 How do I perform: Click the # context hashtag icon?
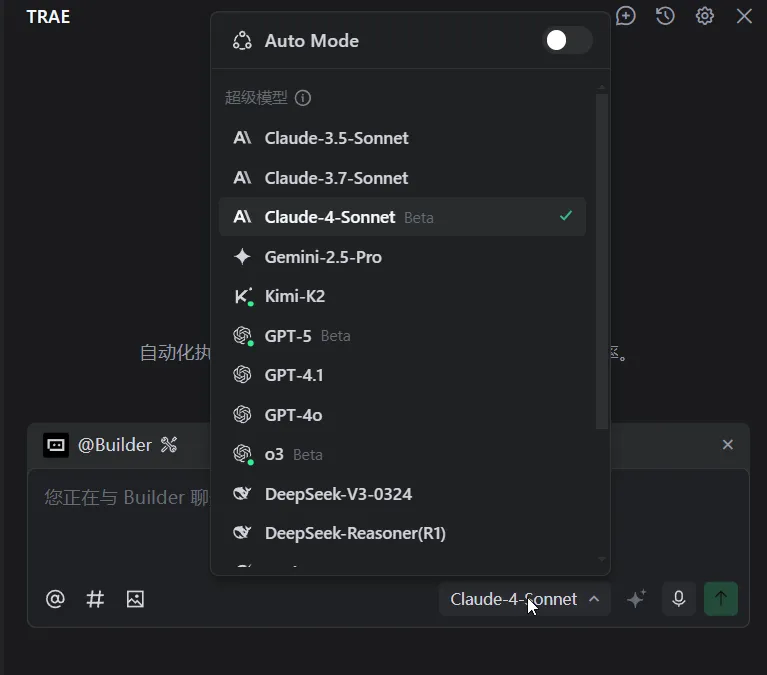95,599
